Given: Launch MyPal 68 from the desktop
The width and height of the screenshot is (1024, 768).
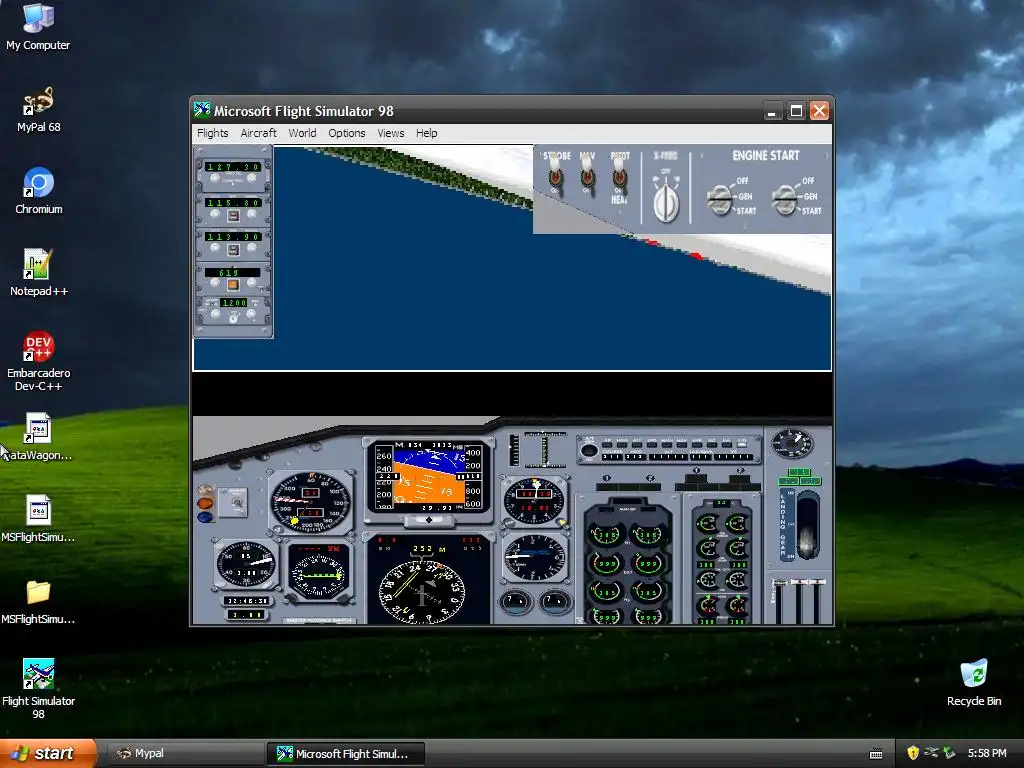Looking at the screenshot, I should click(38, 110).
